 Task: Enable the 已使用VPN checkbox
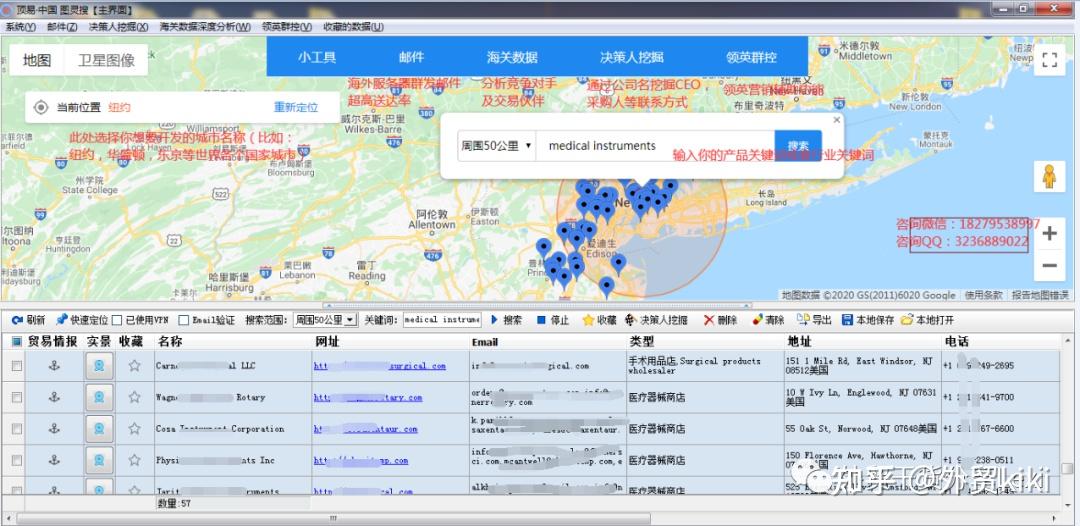(117, 321)
